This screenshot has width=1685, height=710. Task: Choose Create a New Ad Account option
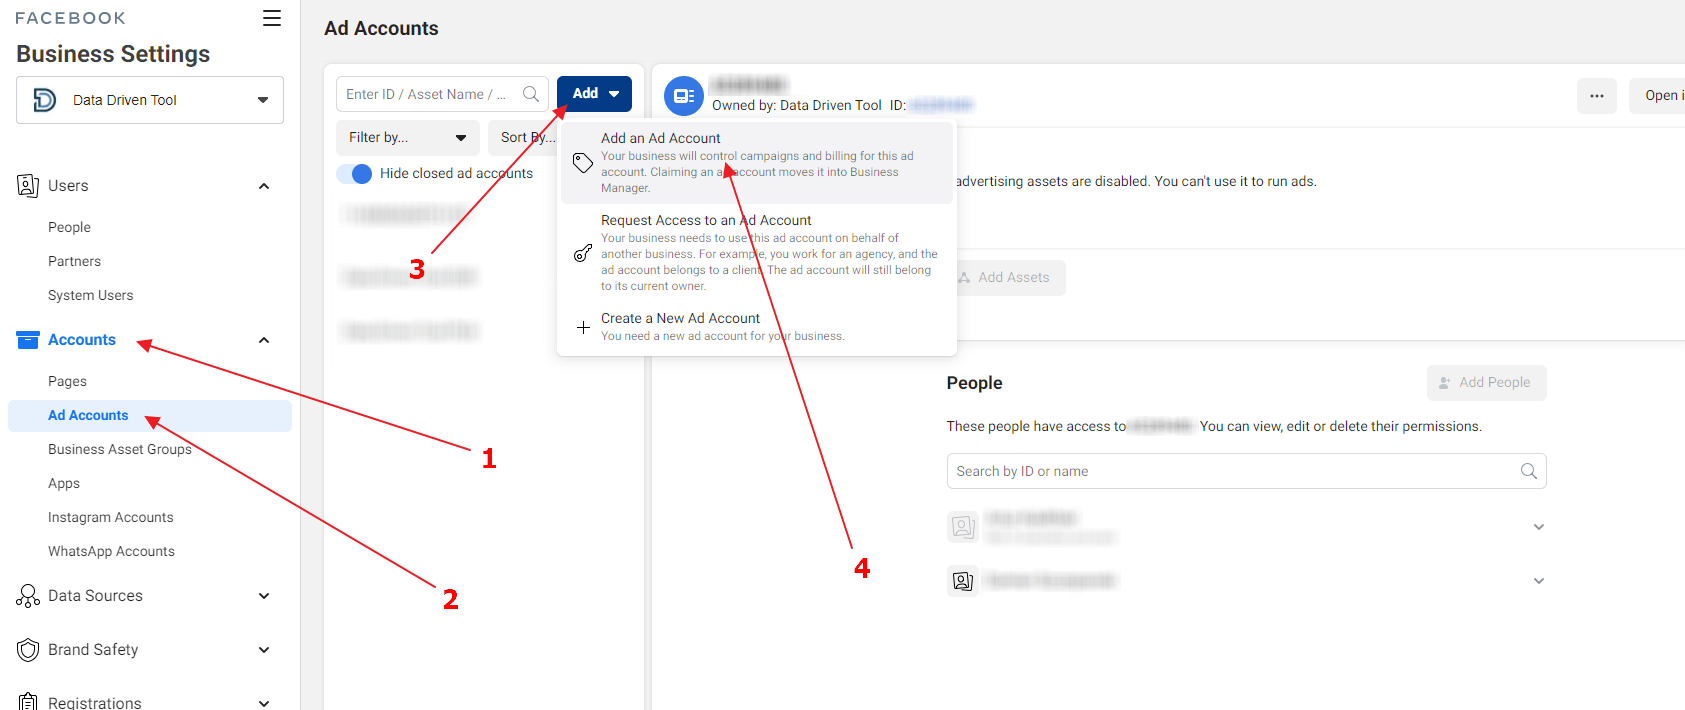pos(680,319)
